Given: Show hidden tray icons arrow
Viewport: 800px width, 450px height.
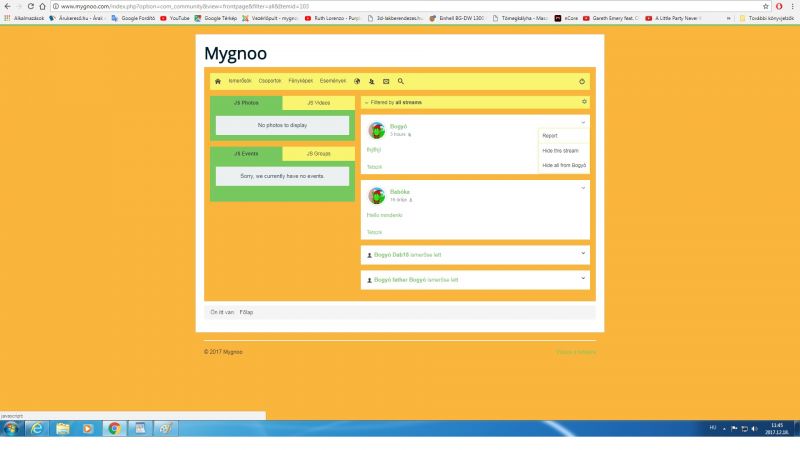Looking at the screenshot, I should 724,429.
